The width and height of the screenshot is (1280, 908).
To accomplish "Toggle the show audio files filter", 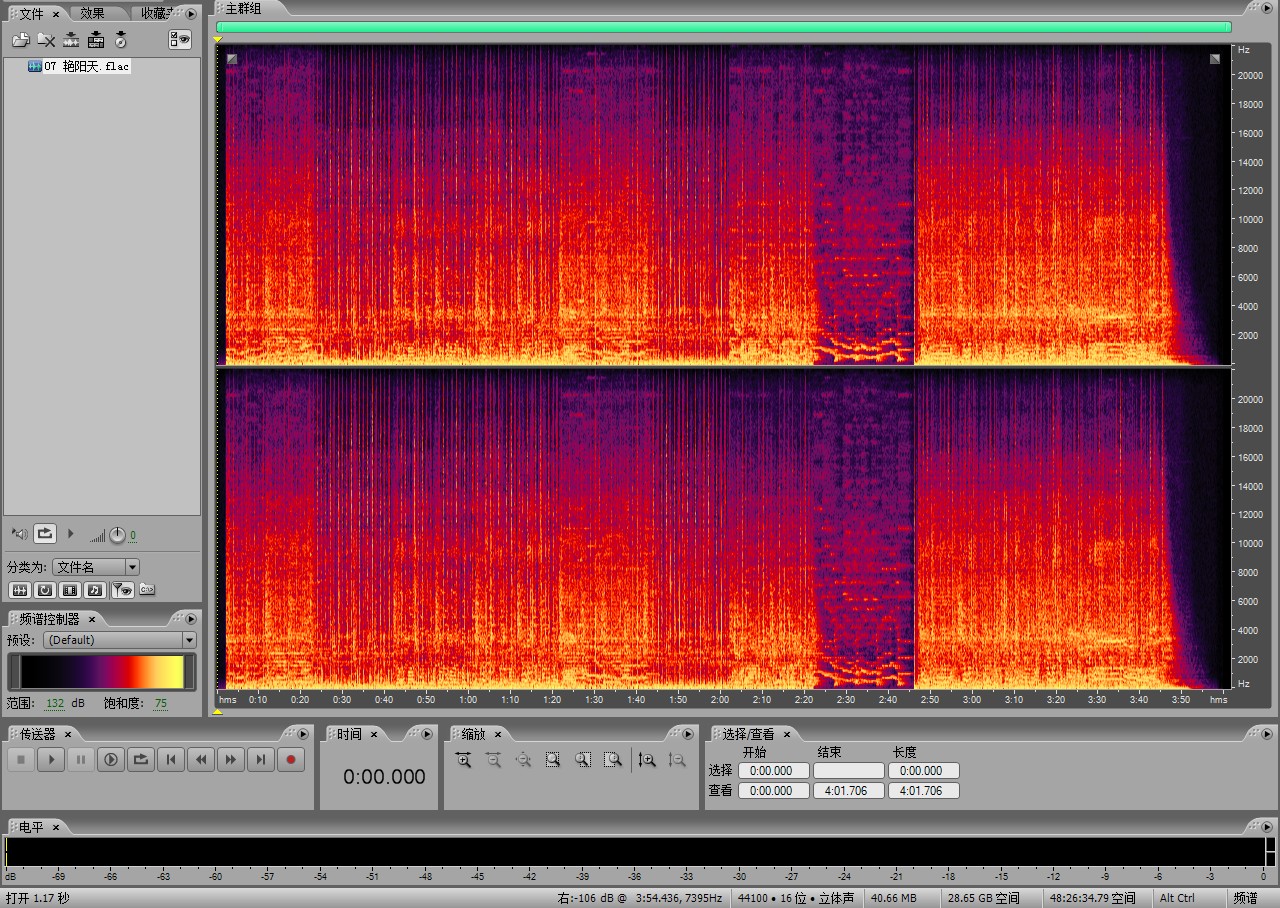I will click(x=19, y=590).
